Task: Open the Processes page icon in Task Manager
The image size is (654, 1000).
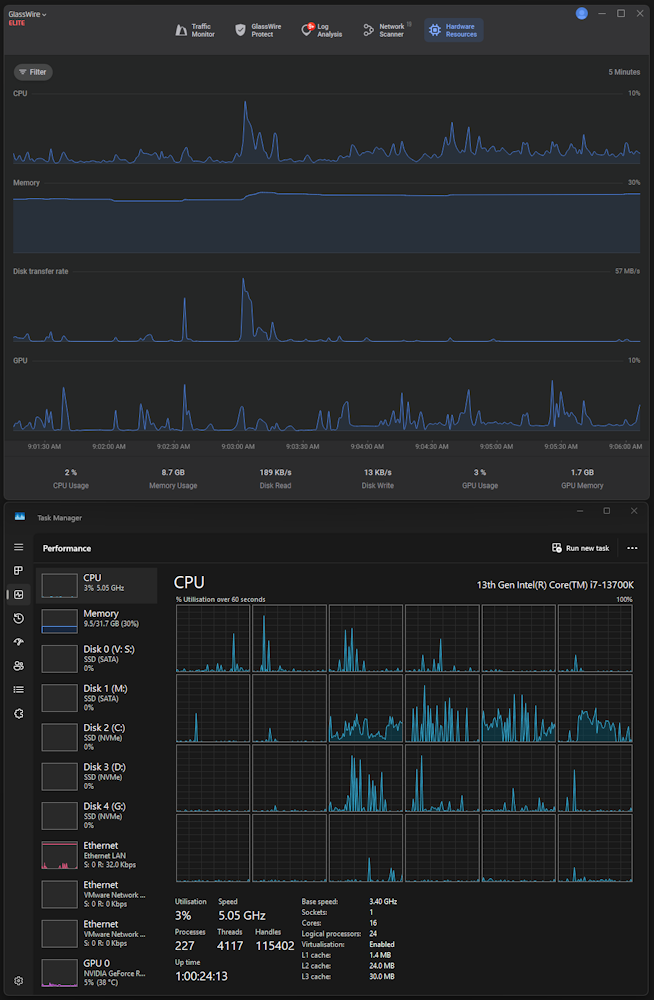Action: coord(19,571)
